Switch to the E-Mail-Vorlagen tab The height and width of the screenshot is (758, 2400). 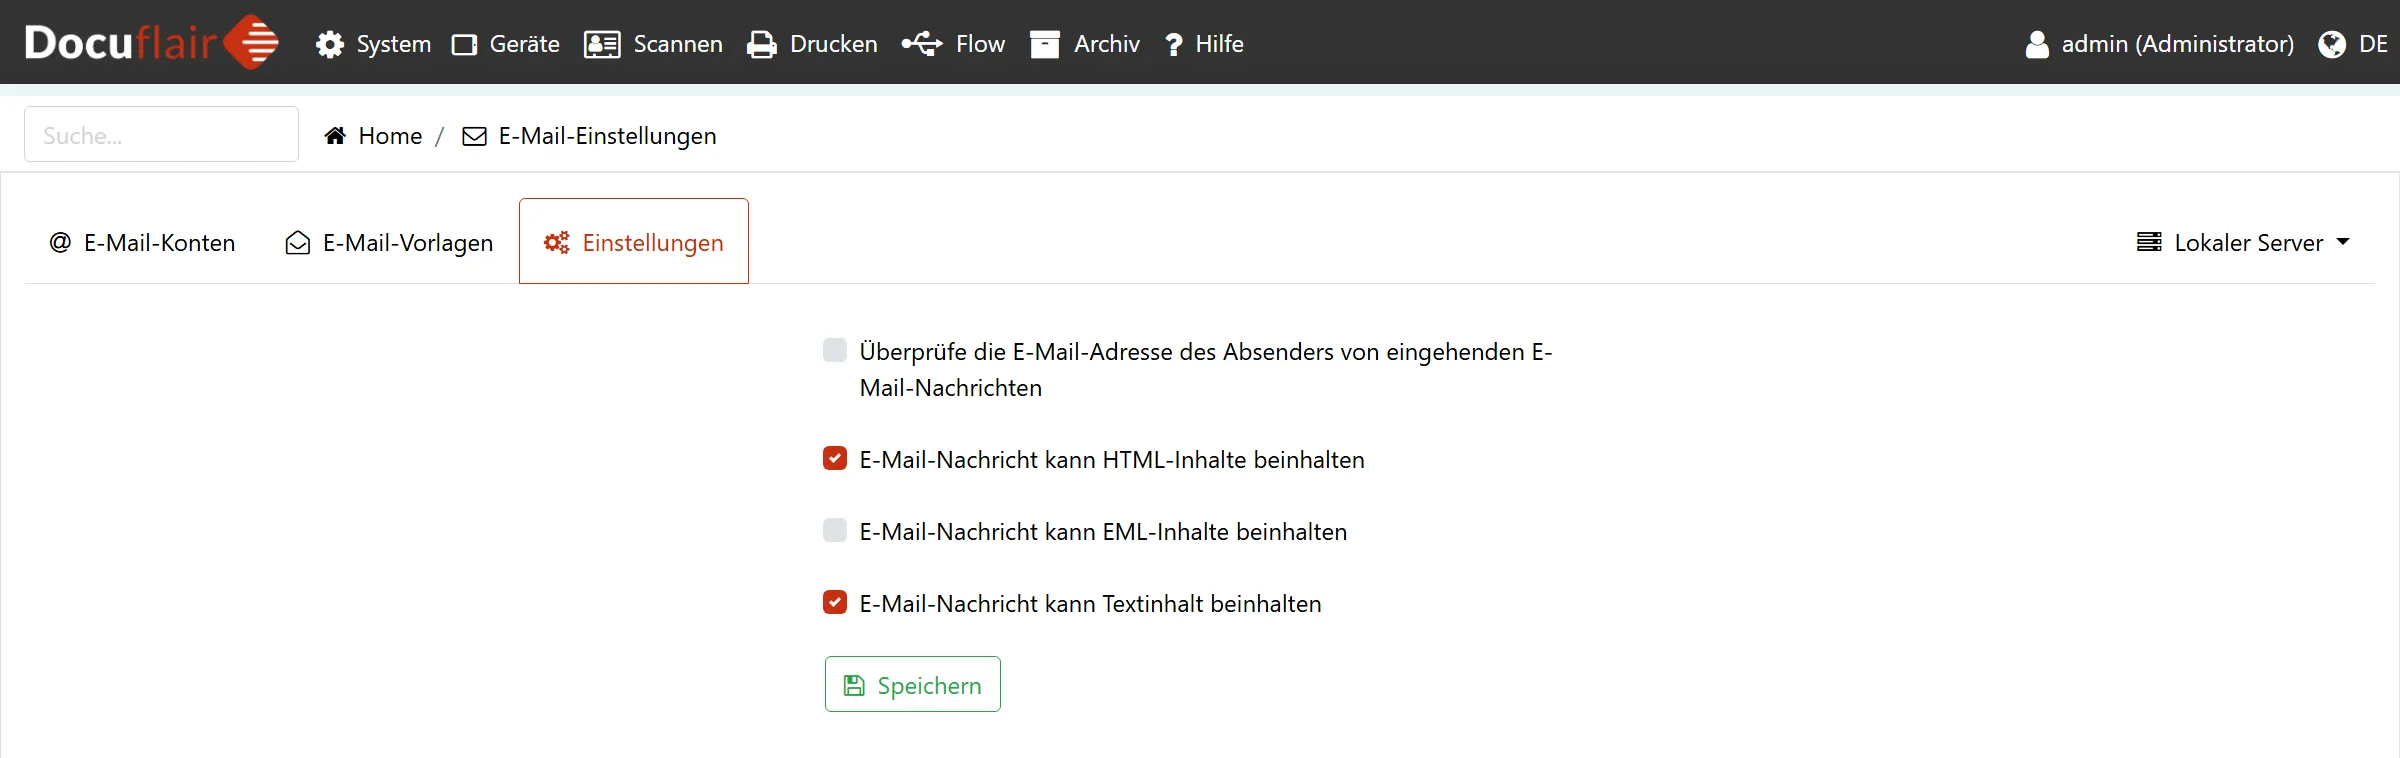[389, 242]
